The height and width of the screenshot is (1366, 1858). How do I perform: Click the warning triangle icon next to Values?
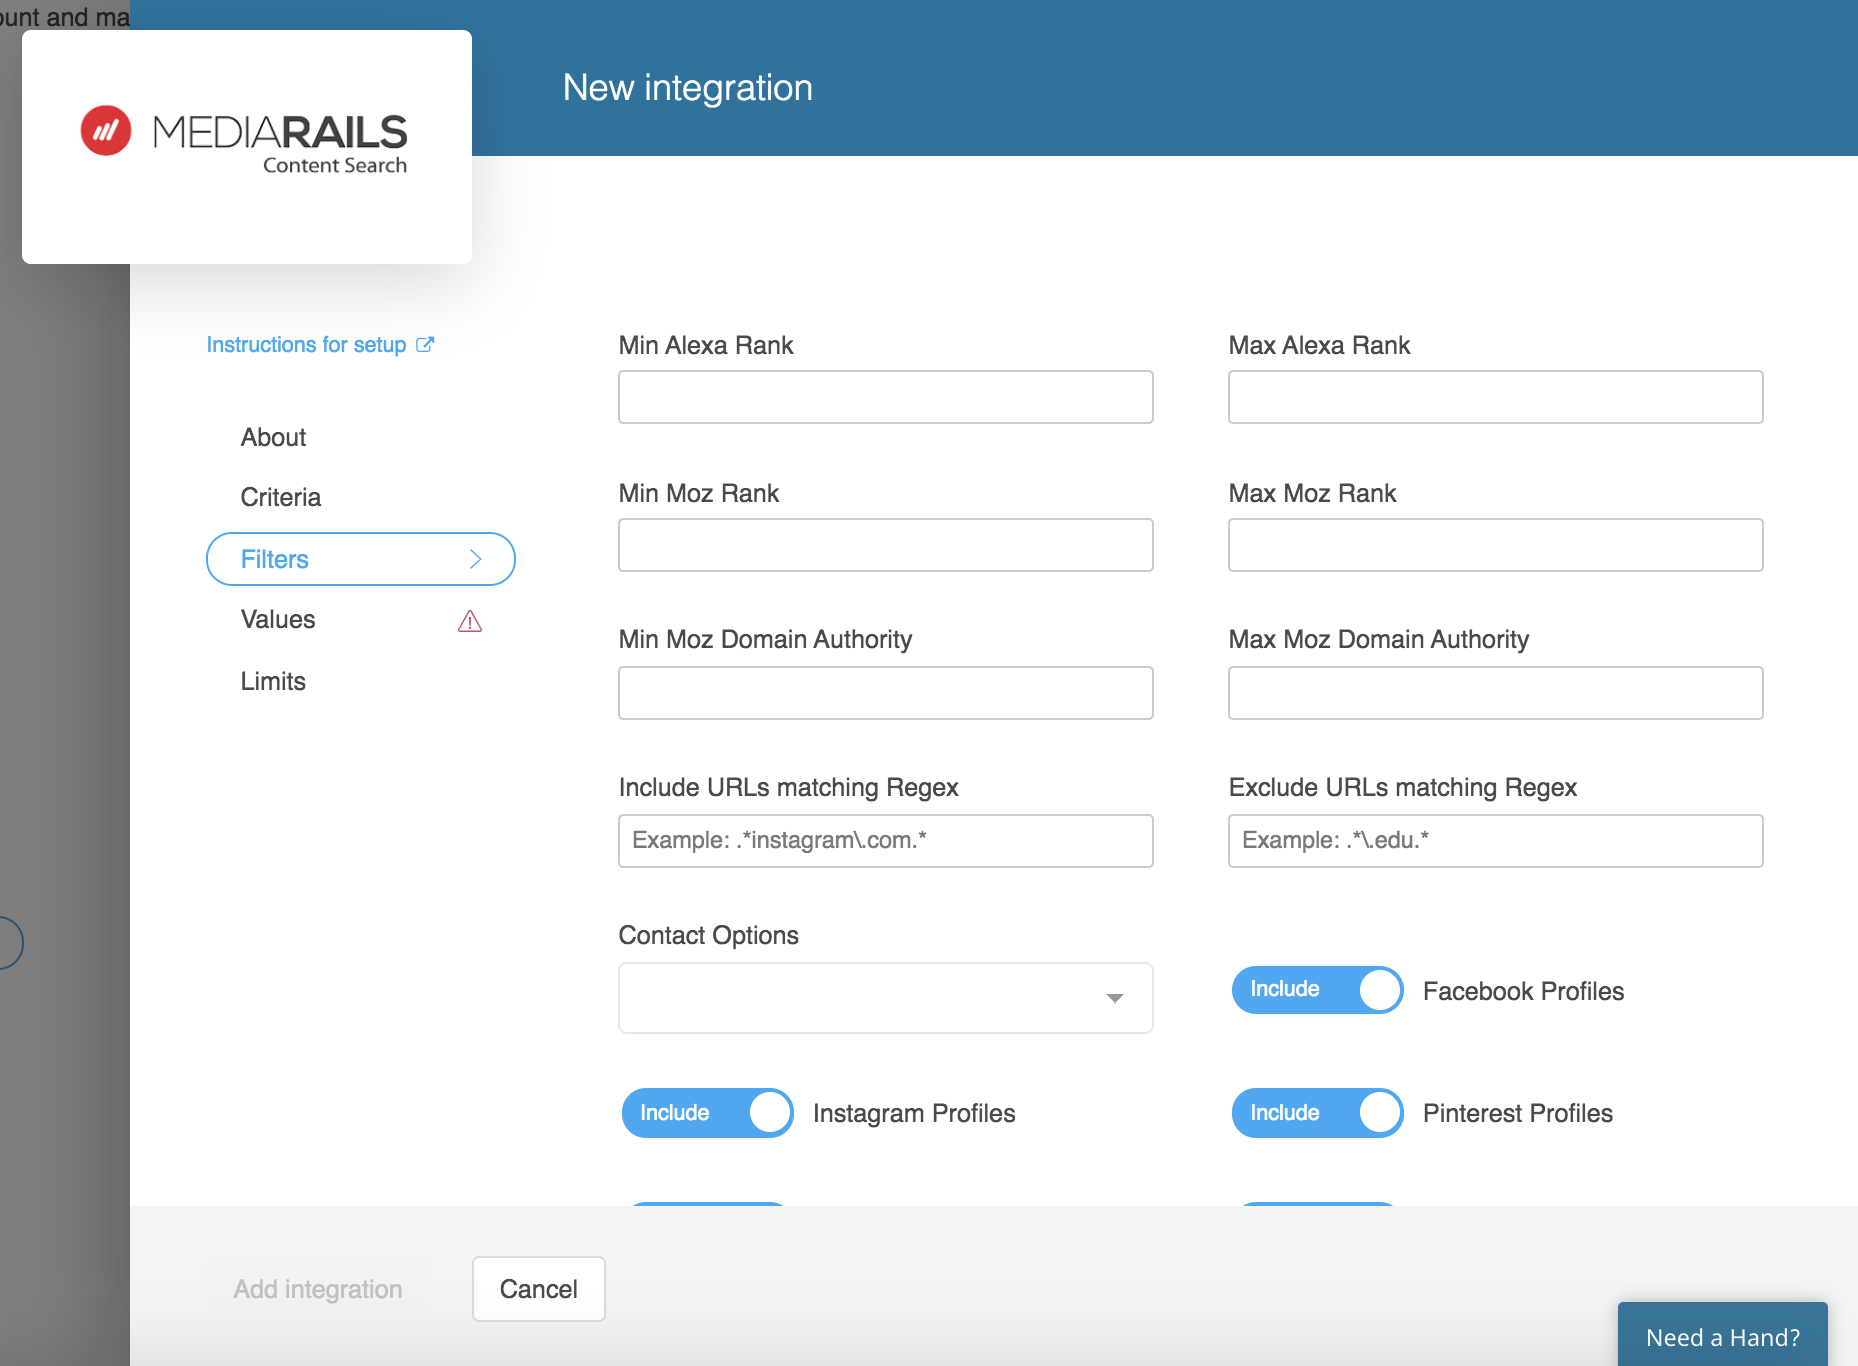470,621
